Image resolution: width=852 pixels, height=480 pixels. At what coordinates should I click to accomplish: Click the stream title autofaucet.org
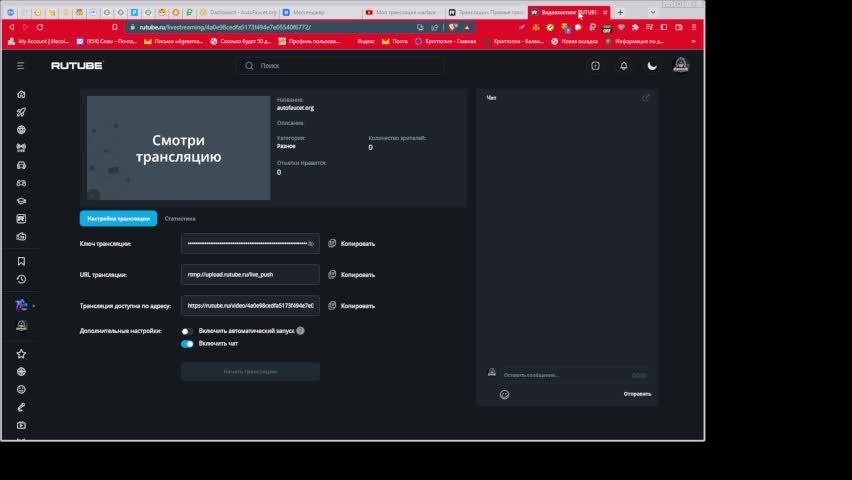click(x=296, y=108)
